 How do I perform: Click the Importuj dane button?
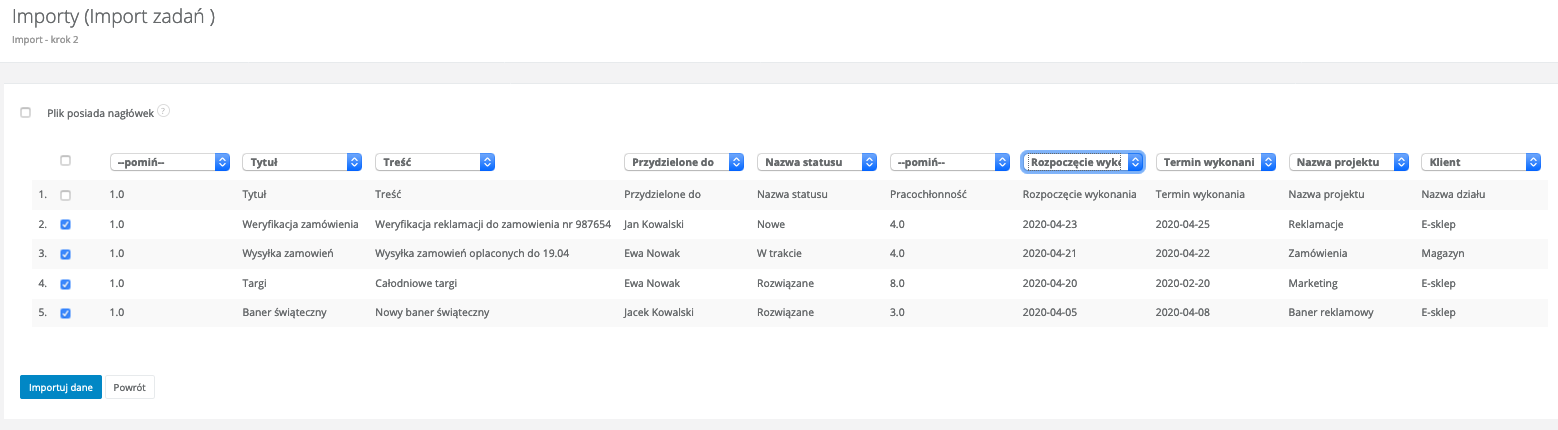point(61,387)
